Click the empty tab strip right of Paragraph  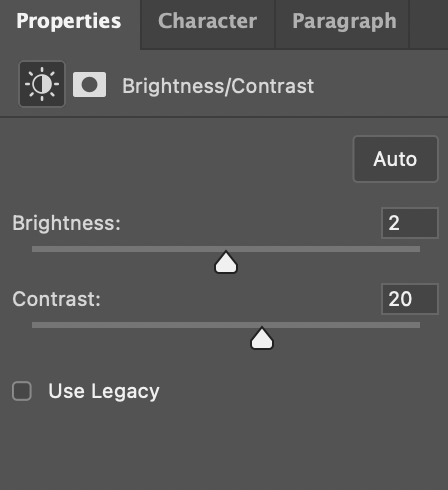click(x=429, y=24)
